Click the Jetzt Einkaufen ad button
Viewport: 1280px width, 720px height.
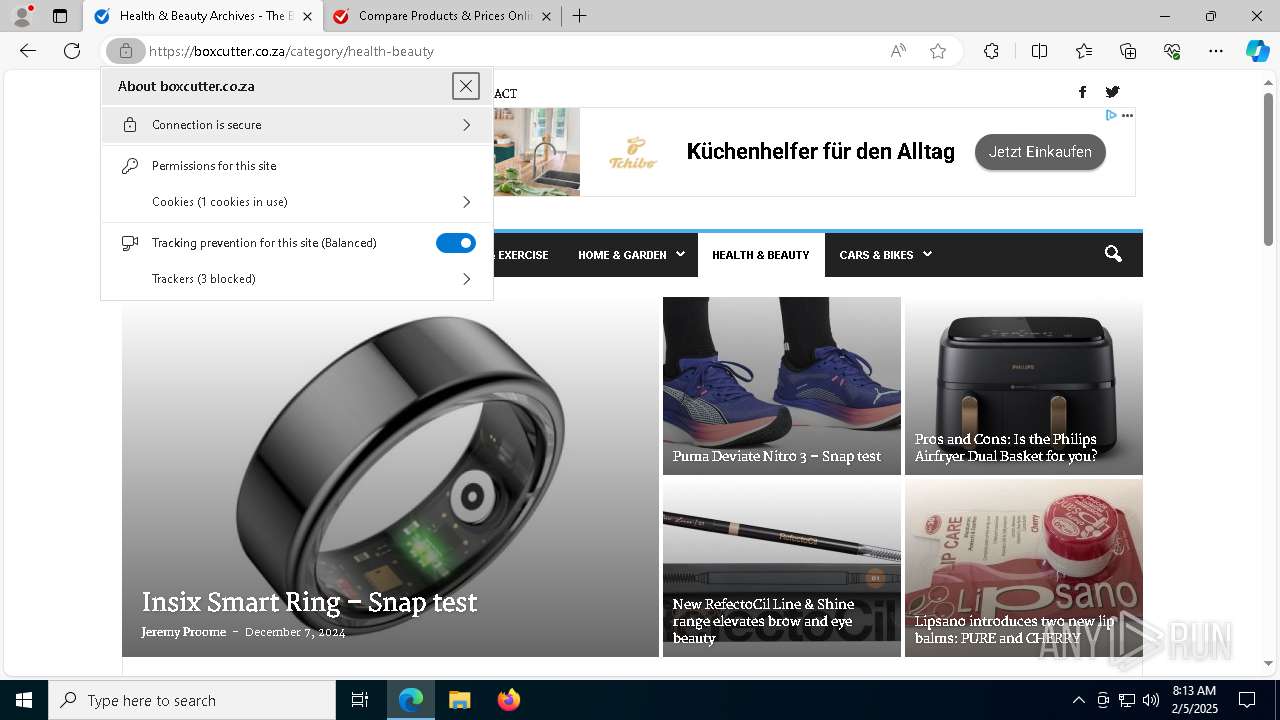pyautogui.click(x=1040, y=152)
